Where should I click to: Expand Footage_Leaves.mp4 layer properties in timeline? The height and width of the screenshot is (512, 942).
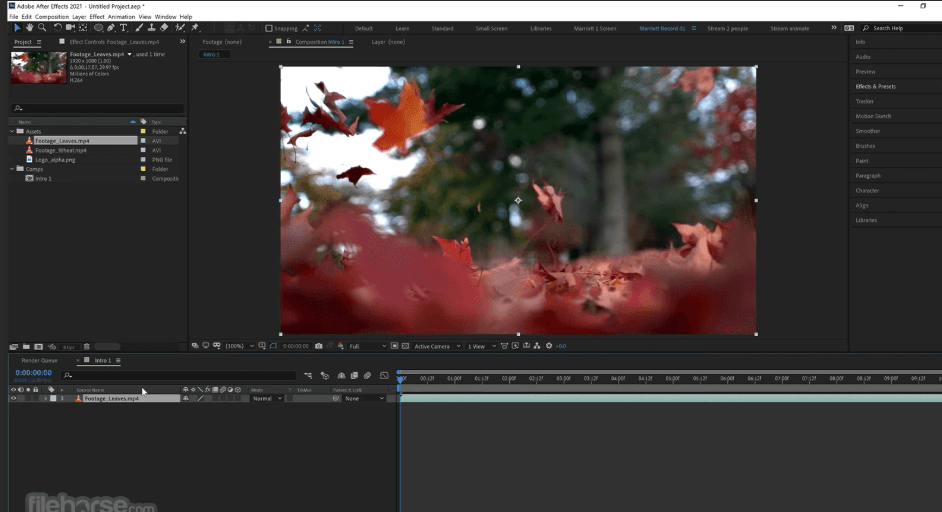point(46,398)
